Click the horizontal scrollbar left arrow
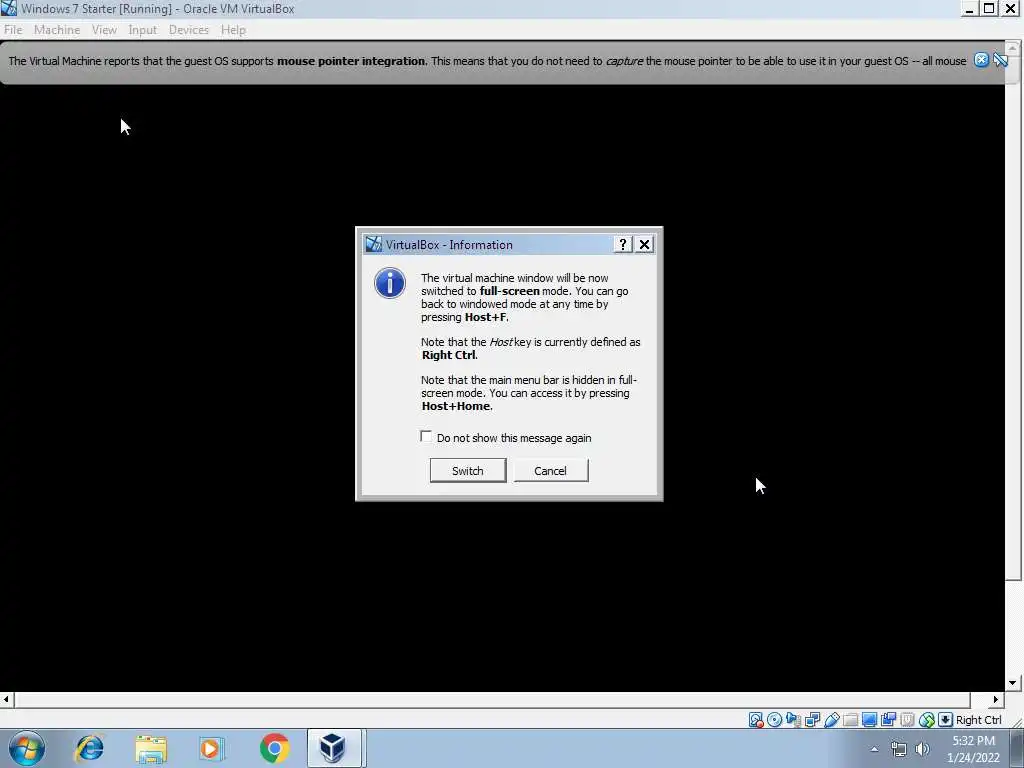Viewport: 1024px width, 768px height. tap(7, 699)
